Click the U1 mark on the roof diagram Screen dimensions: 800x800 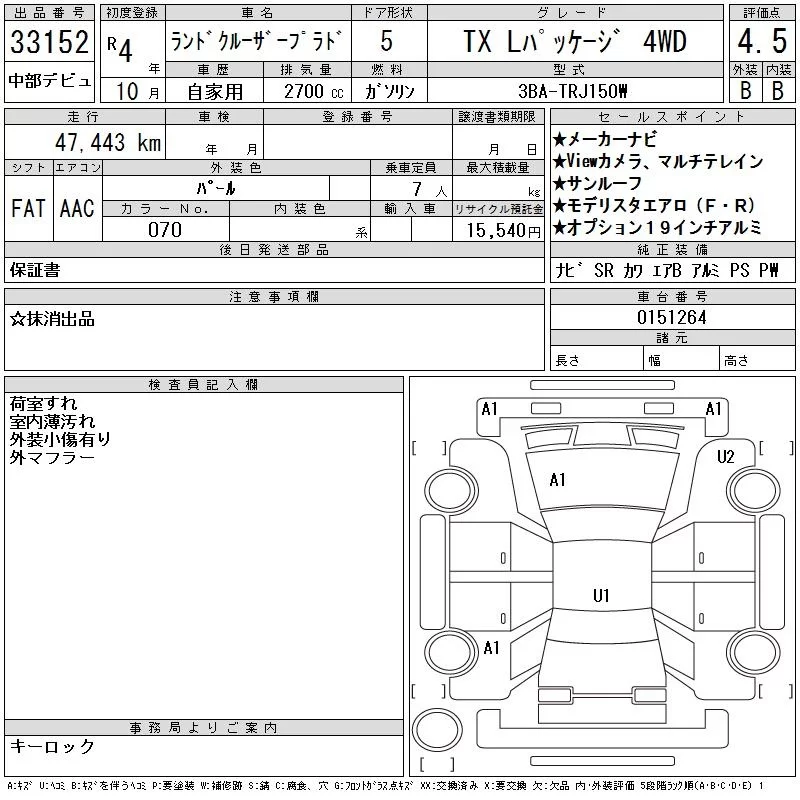601,595
